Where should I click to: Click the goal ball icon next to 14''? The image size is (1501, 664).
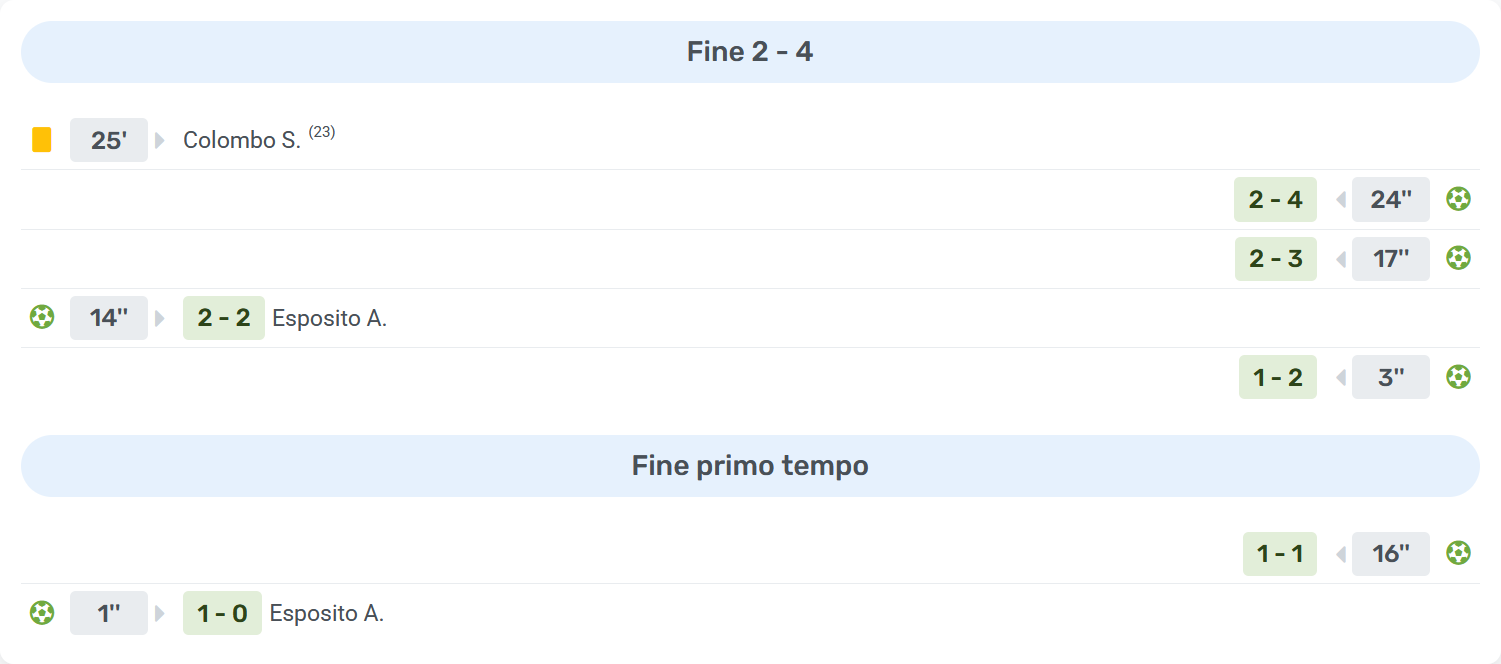tap(42, 318)
